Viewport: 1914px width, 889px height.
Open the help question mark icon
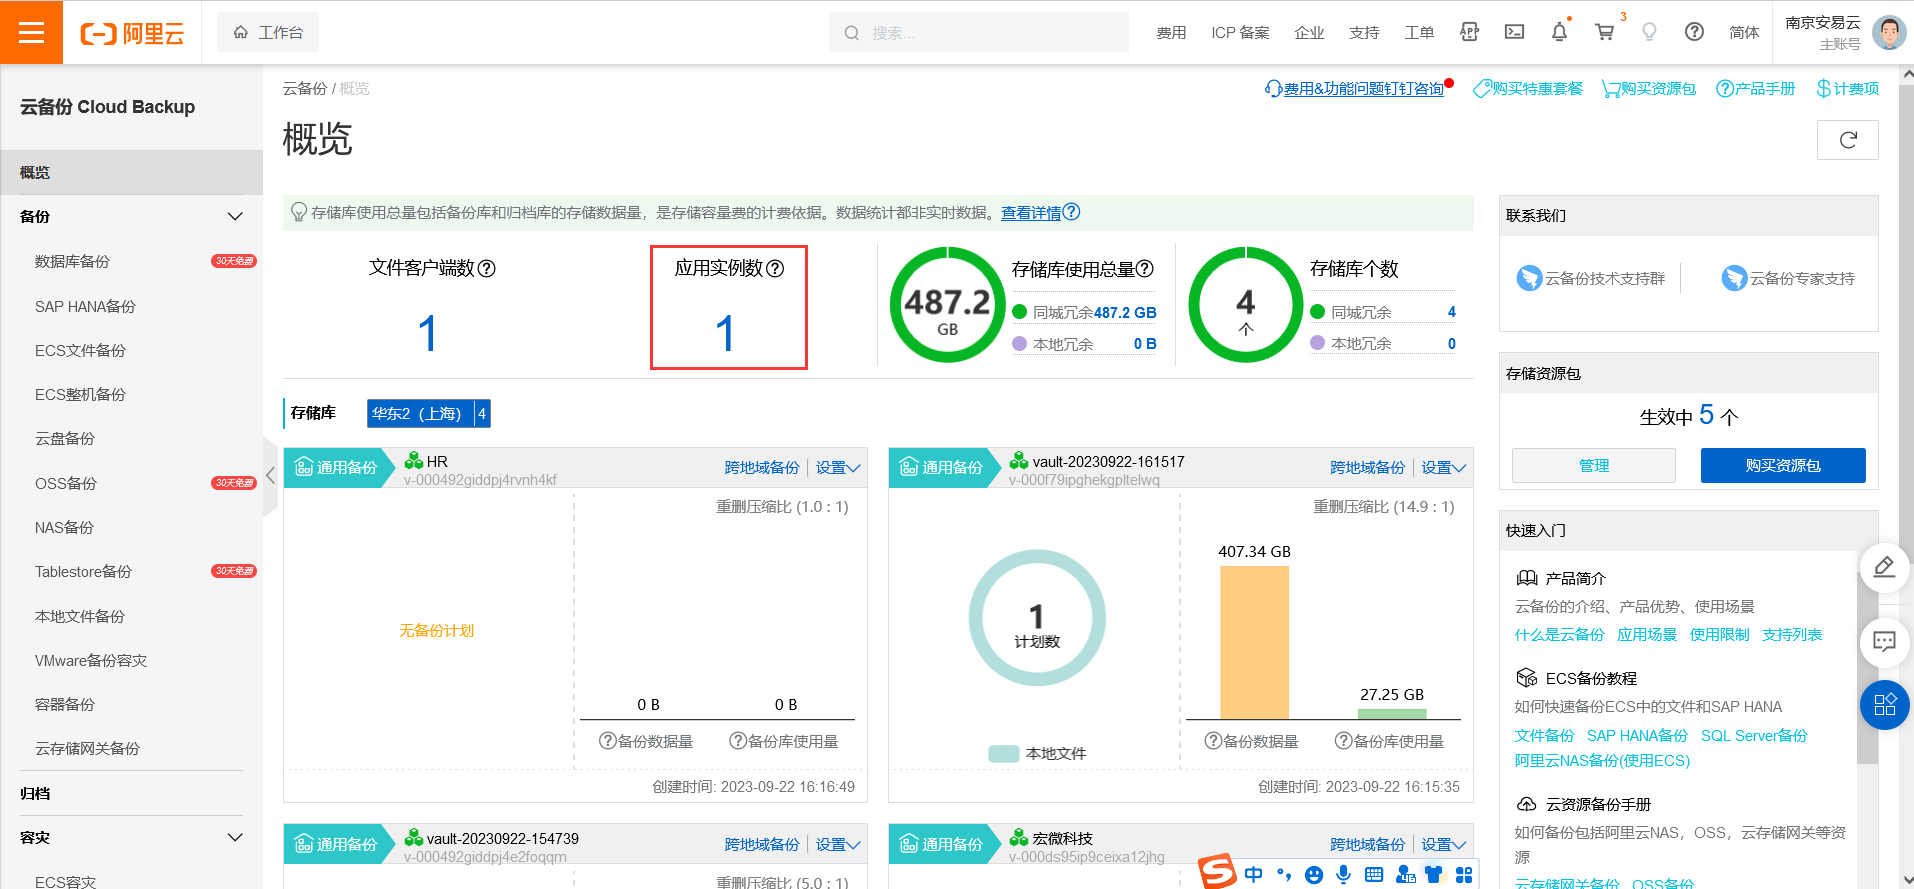1694,32
